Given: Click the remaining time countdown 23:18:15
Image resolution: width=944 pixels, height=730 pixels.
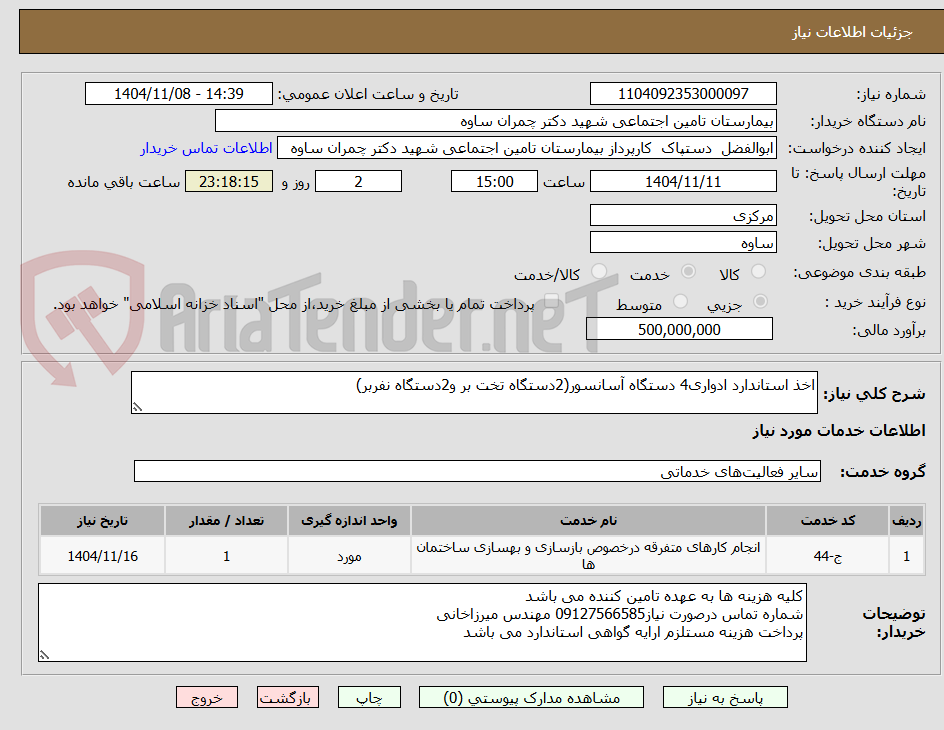Looking at the screenshot, I should (229, 181).
